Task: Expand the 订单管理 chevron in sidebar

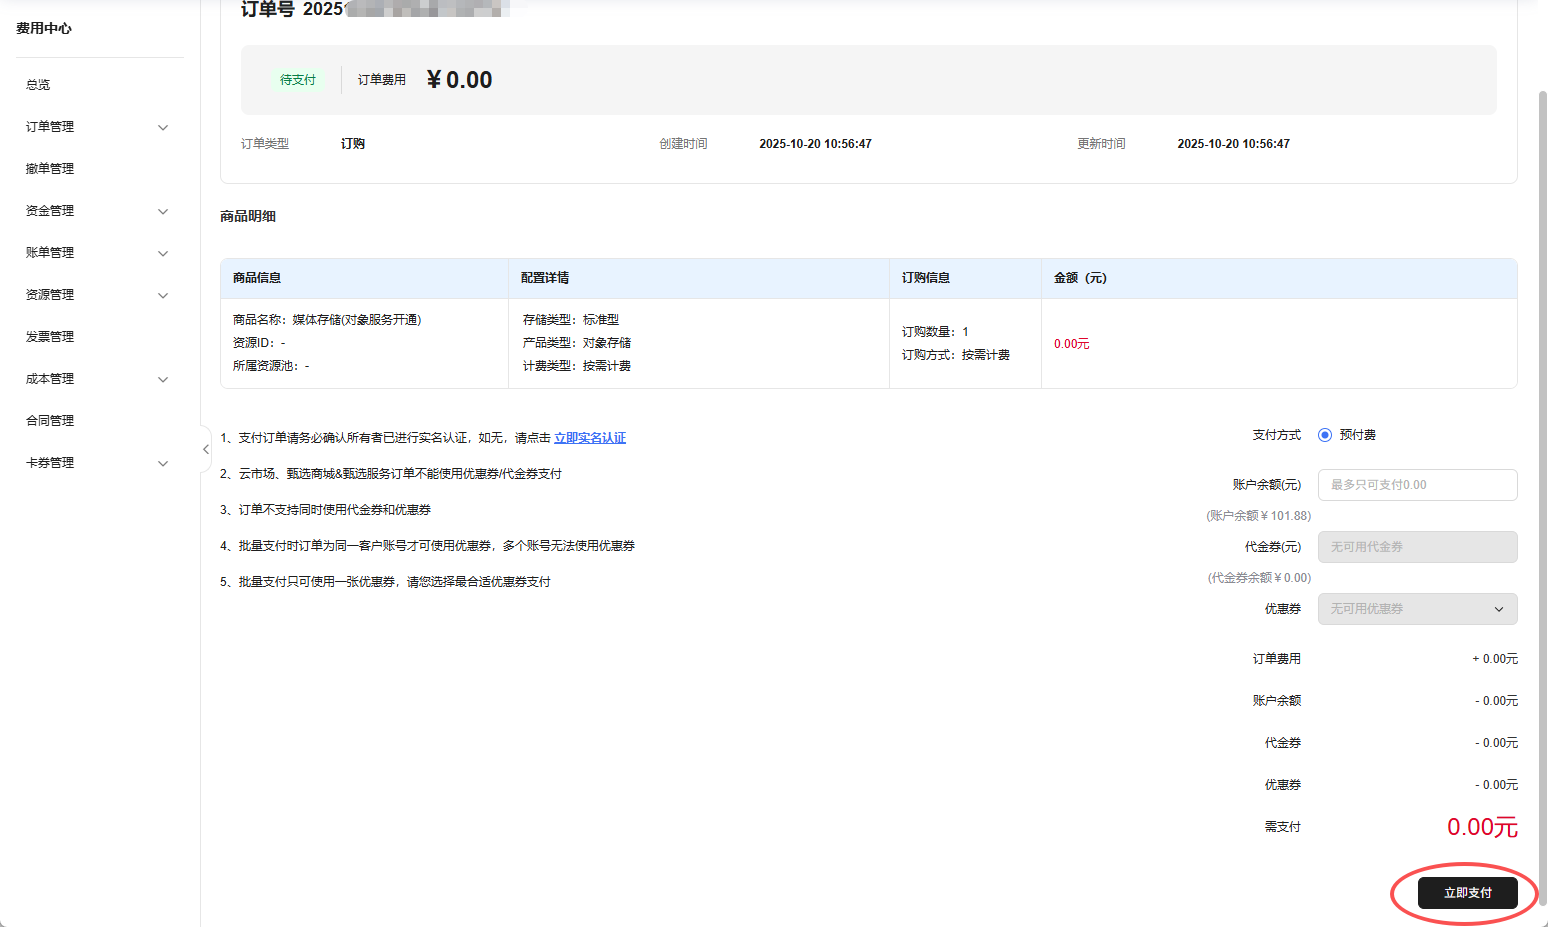Action: (163, 127)
